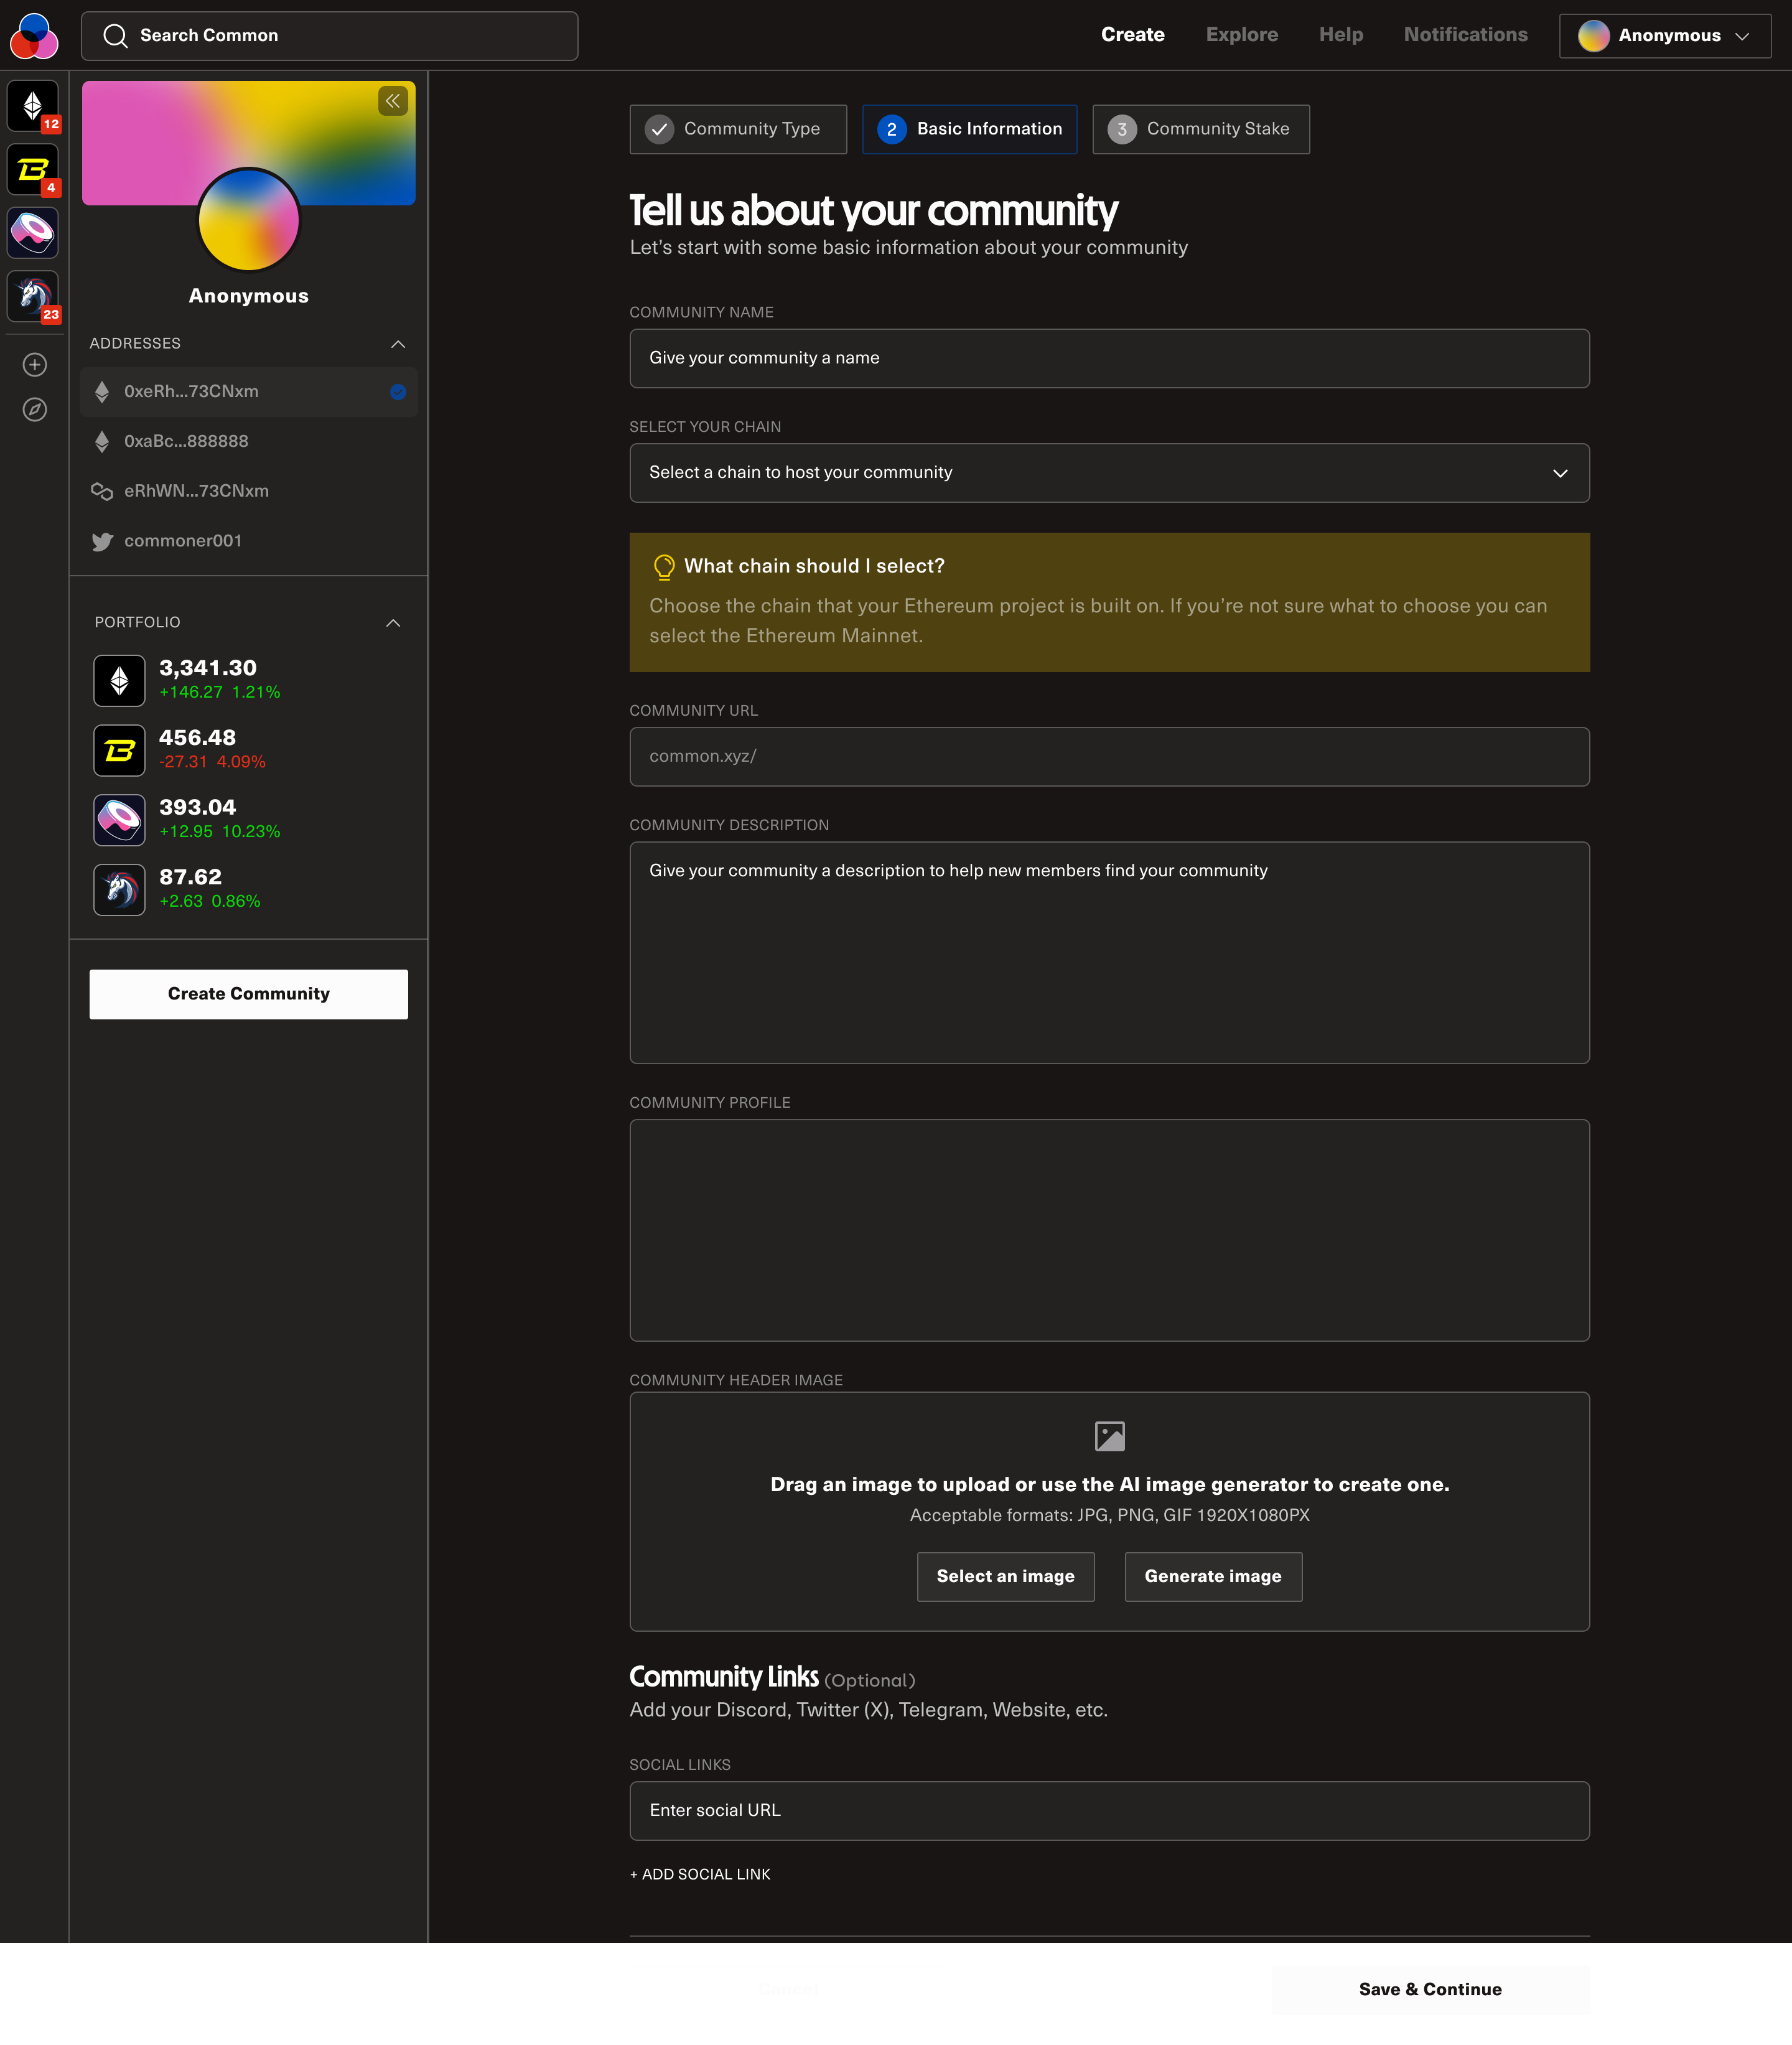1792x2045 pixels.
Task: Open the Select Your Chain dropdown
Action: point(1109,473)
